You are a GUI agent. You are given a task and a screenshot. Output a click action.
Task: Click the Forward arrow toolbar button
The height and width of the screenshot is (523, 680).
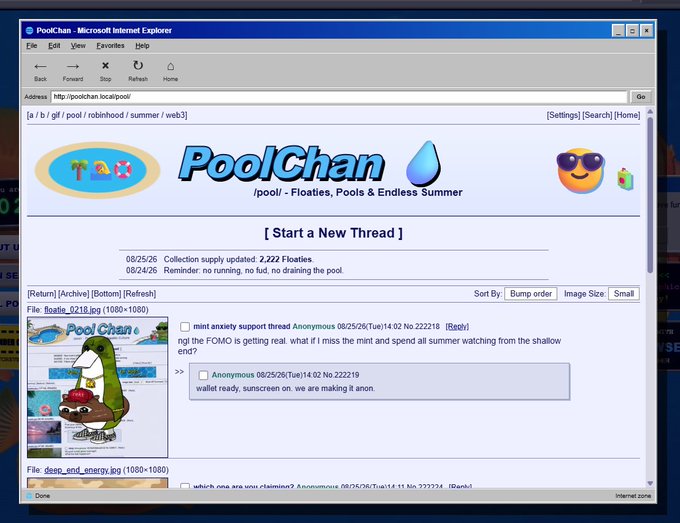pos(72,71)
